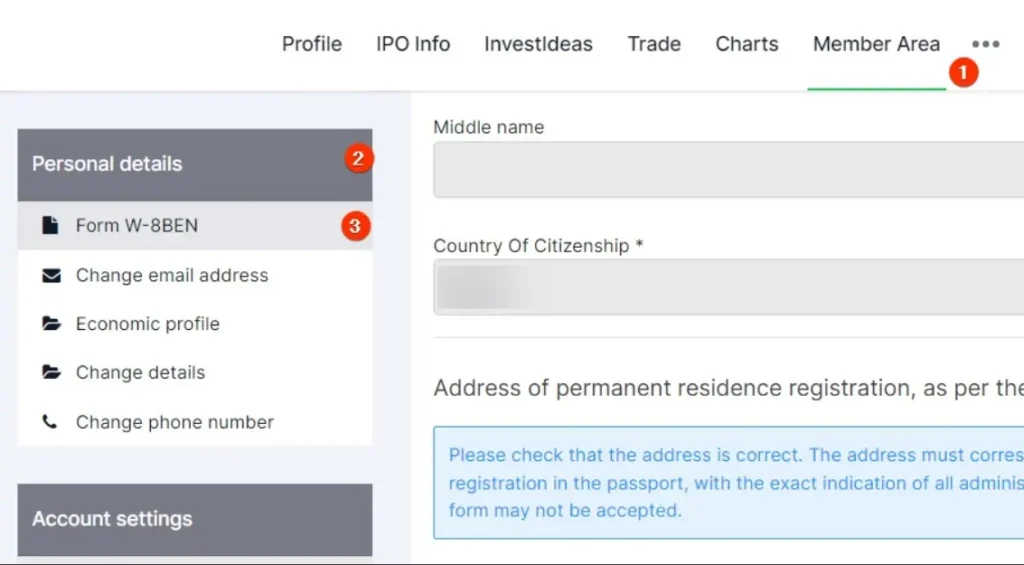Expand the Account settings section header
This screenshot has height=565, width=1024.
(x=195, y=520)
